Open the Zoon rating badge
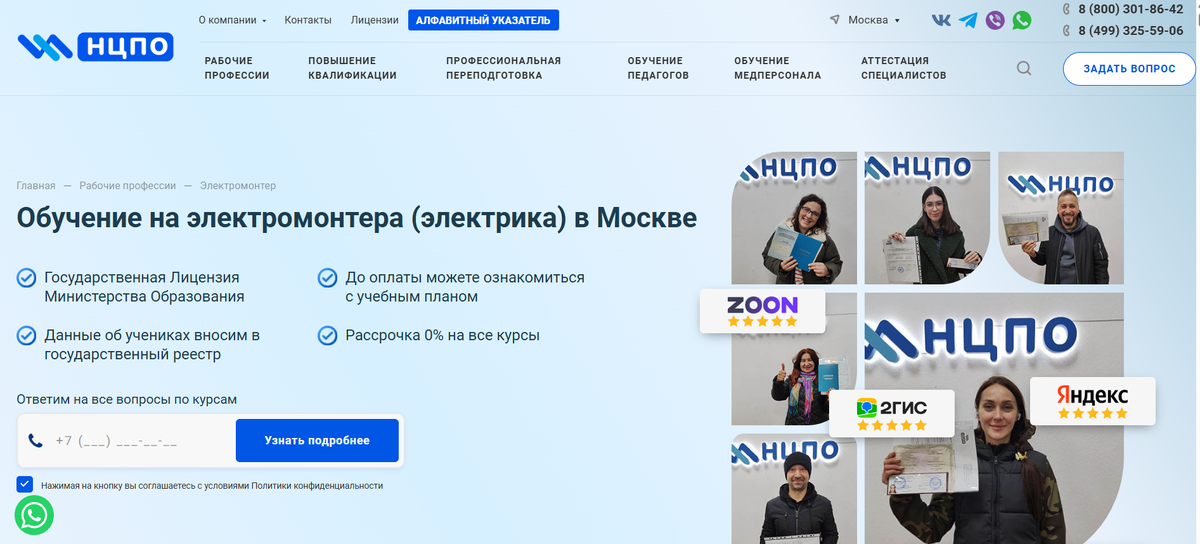The width and height of the screenshot is (1200, 544). [x=763, y=311]
